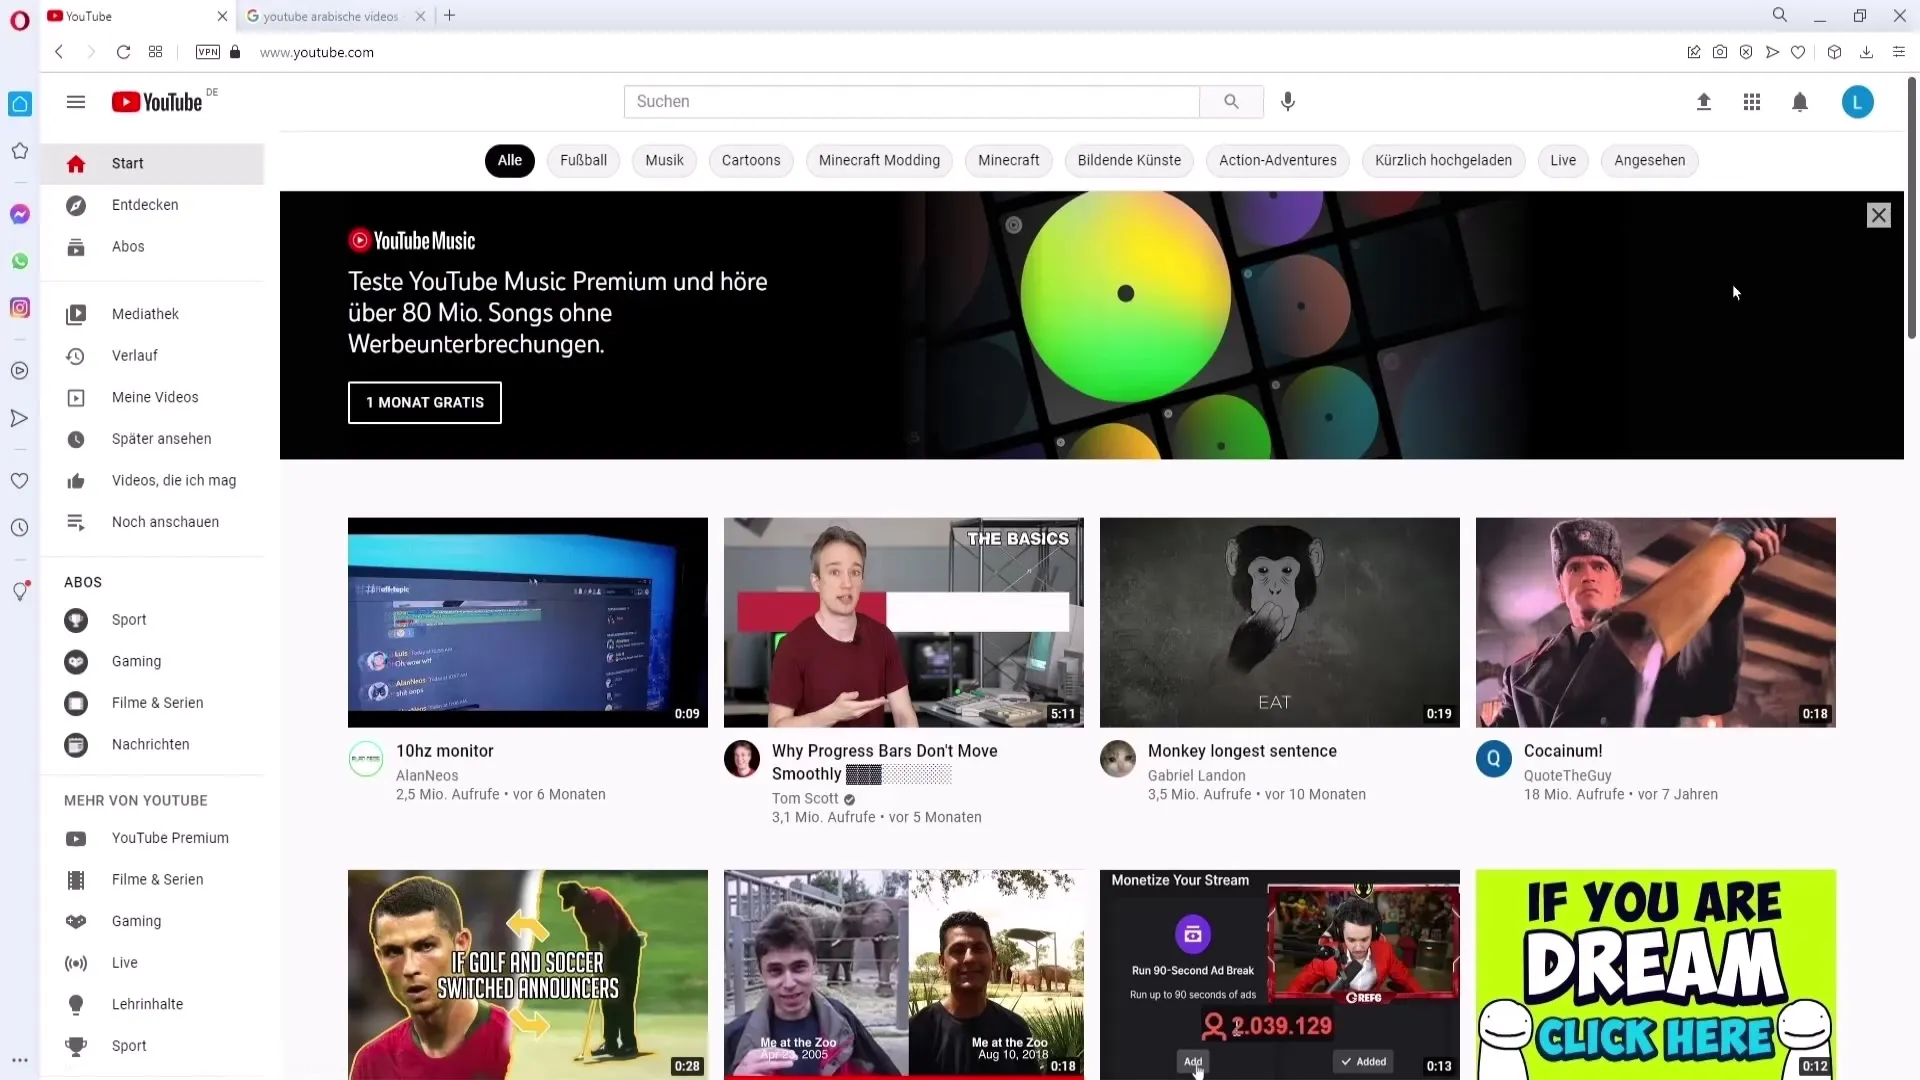Click the microphone search icon
The image size is (1920, 1080).
1290,102
